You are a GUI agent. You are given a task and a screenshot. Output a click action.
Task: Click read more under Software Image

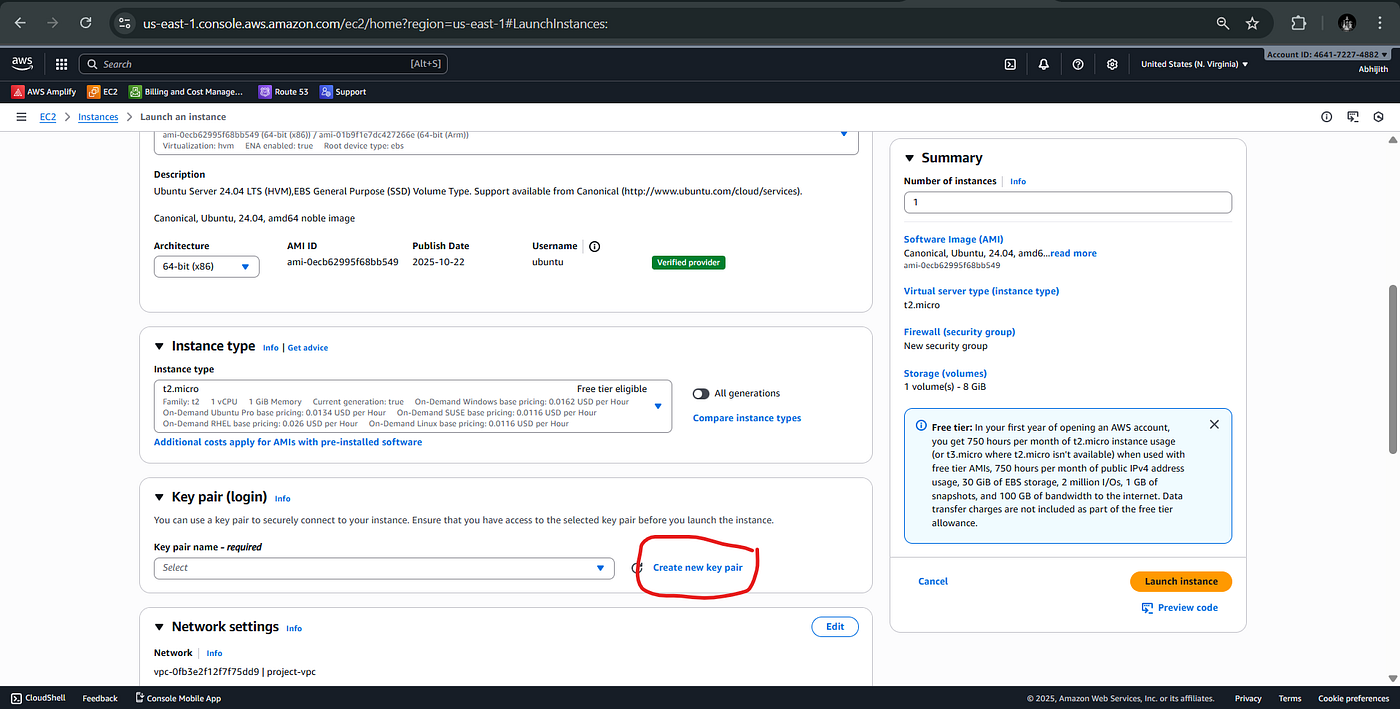point(1073,253)
